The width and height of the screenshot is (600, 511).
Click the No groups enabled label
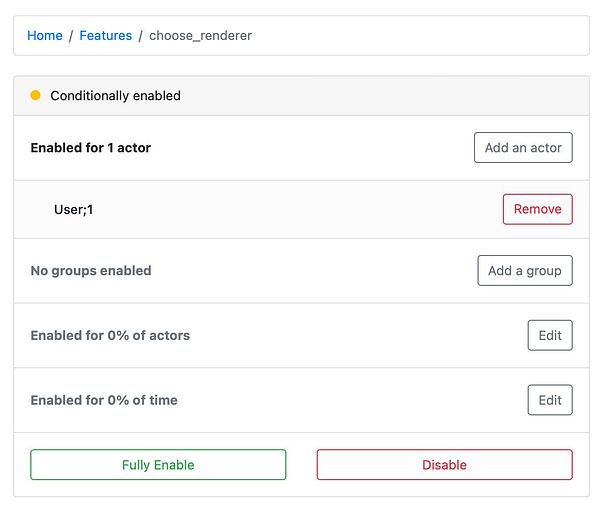tap(91, 271)
